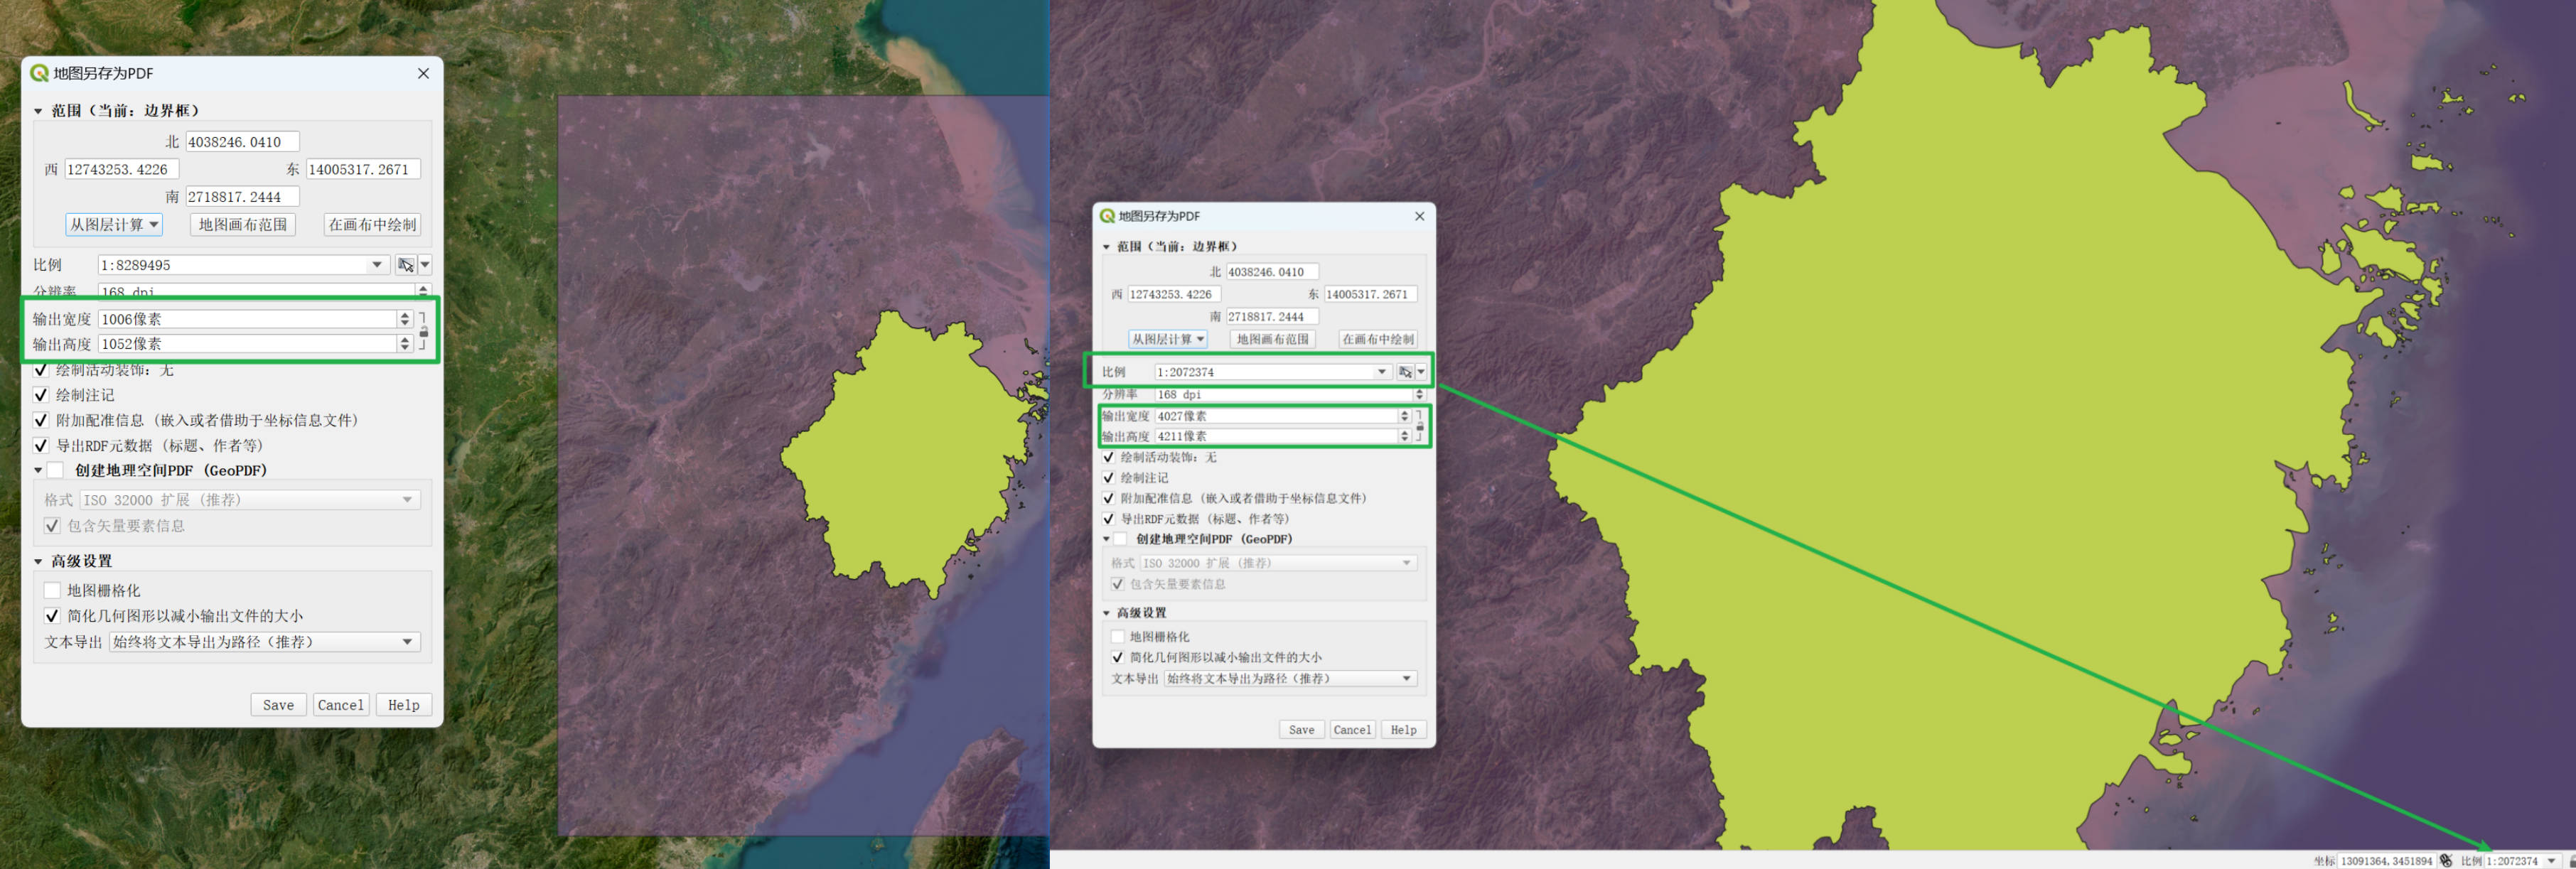Enable 地图栅格化 checkbox in the 1052像素 dialog

[x=53, y=591]
